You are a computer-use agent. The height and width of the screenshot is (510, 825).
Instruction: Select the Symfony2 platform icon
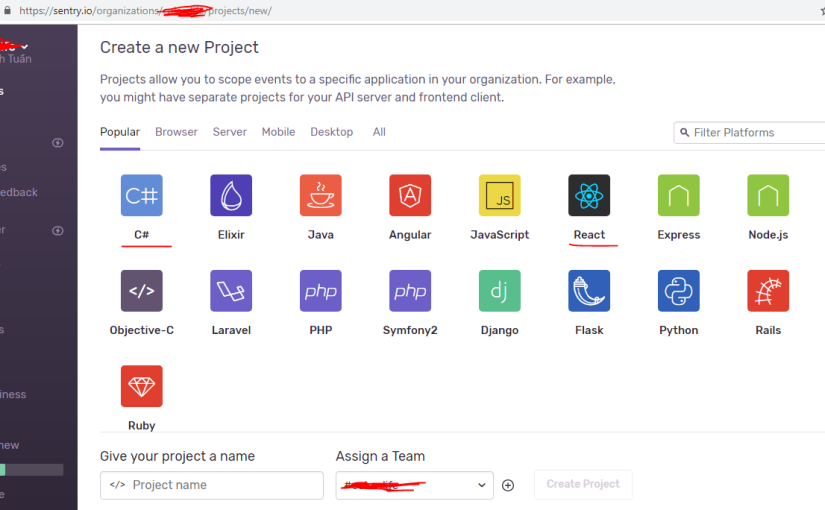click(x=410, y=291)
